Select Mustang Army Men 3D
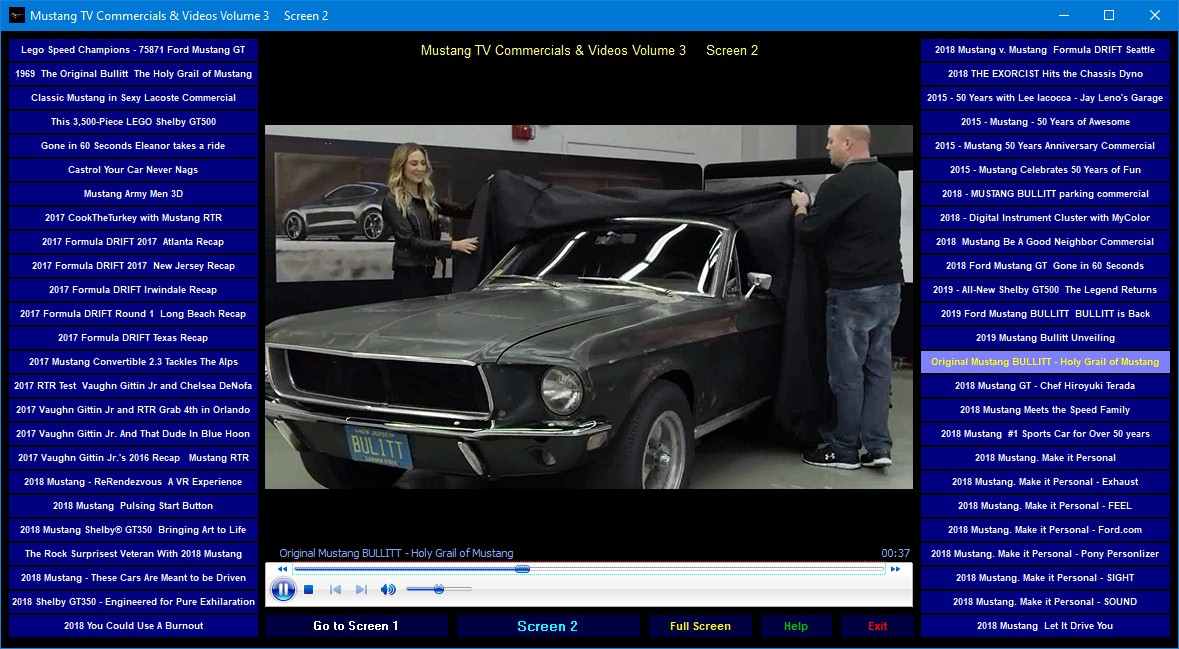Image resolution: width=1179 pixels, height=649 pixels. 133,194
